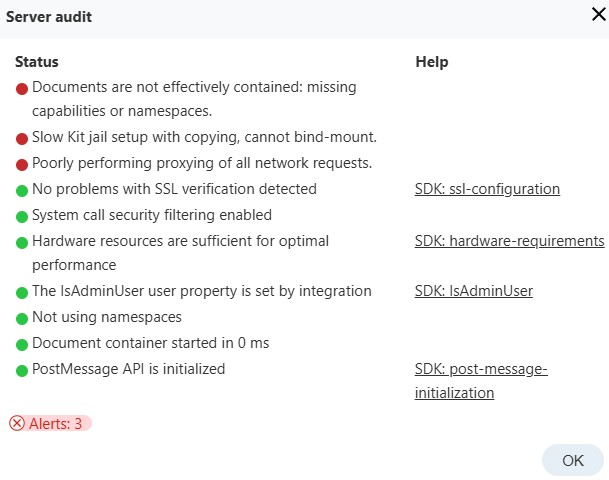Click green dot beside PostMessage API initialized

(22, 370)
